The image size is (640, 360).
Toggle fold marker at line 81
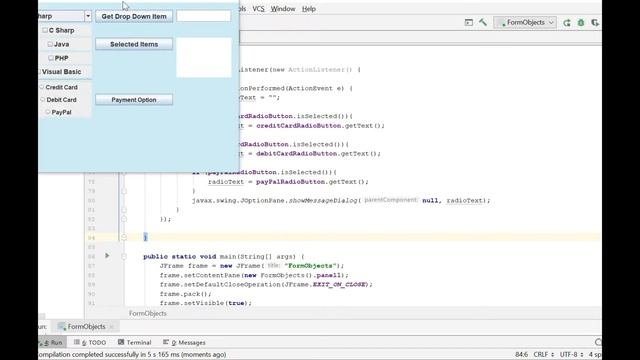click(124, 210)
